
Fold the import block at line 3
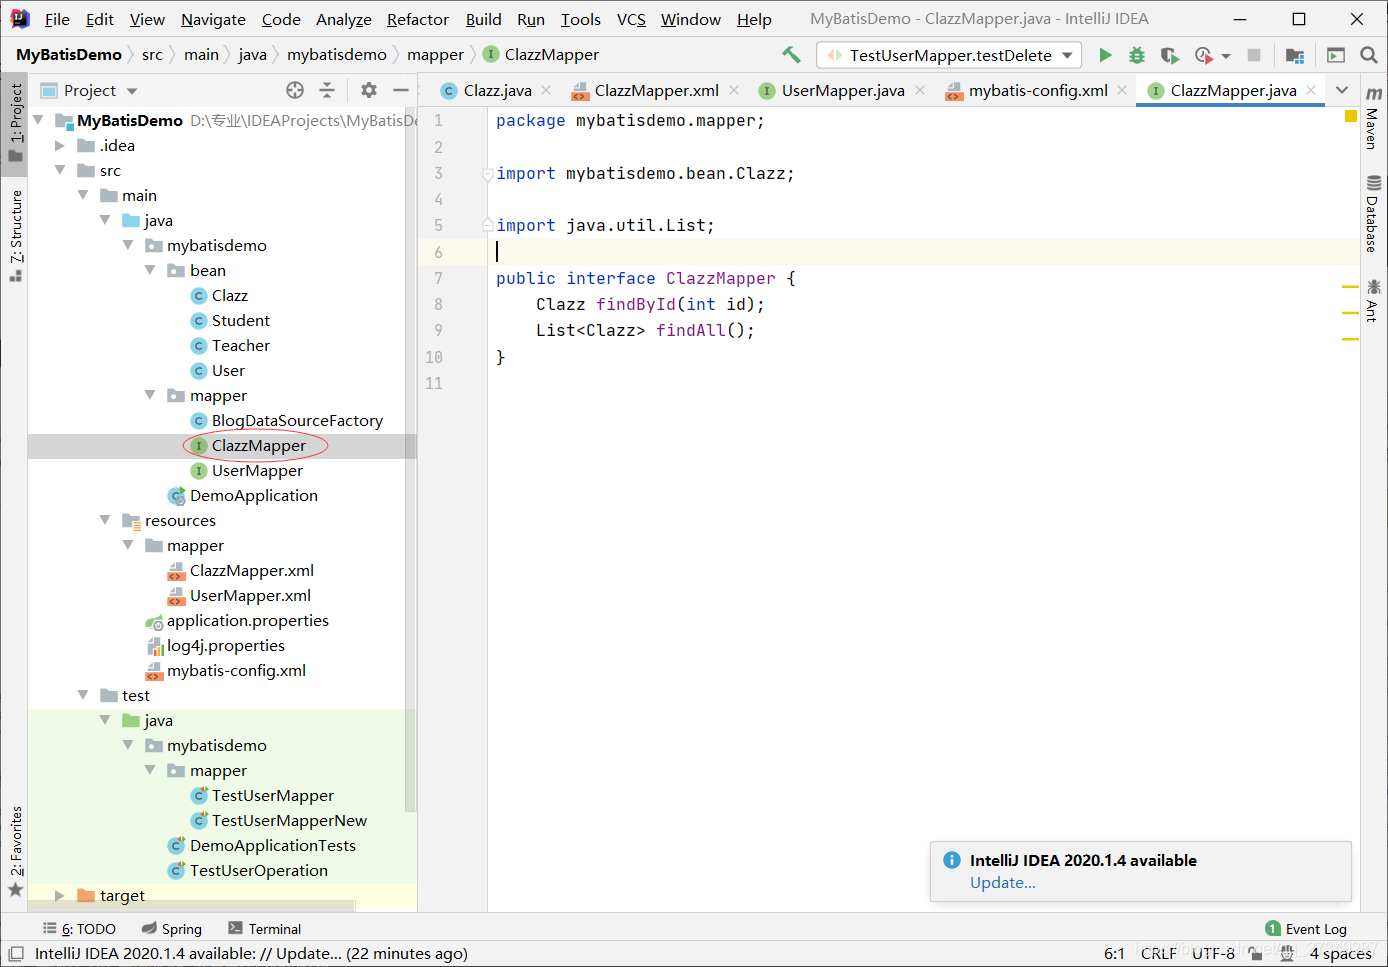click(488, 173)
